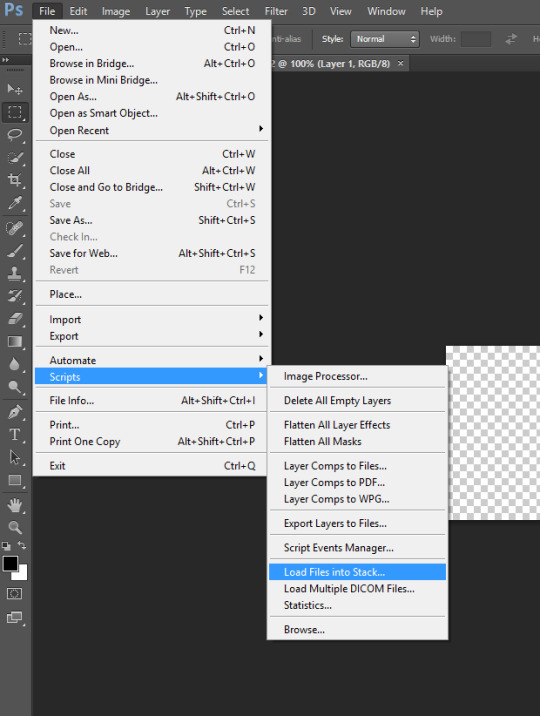
Task: Open the 3D menu
Action: point(309,11)
